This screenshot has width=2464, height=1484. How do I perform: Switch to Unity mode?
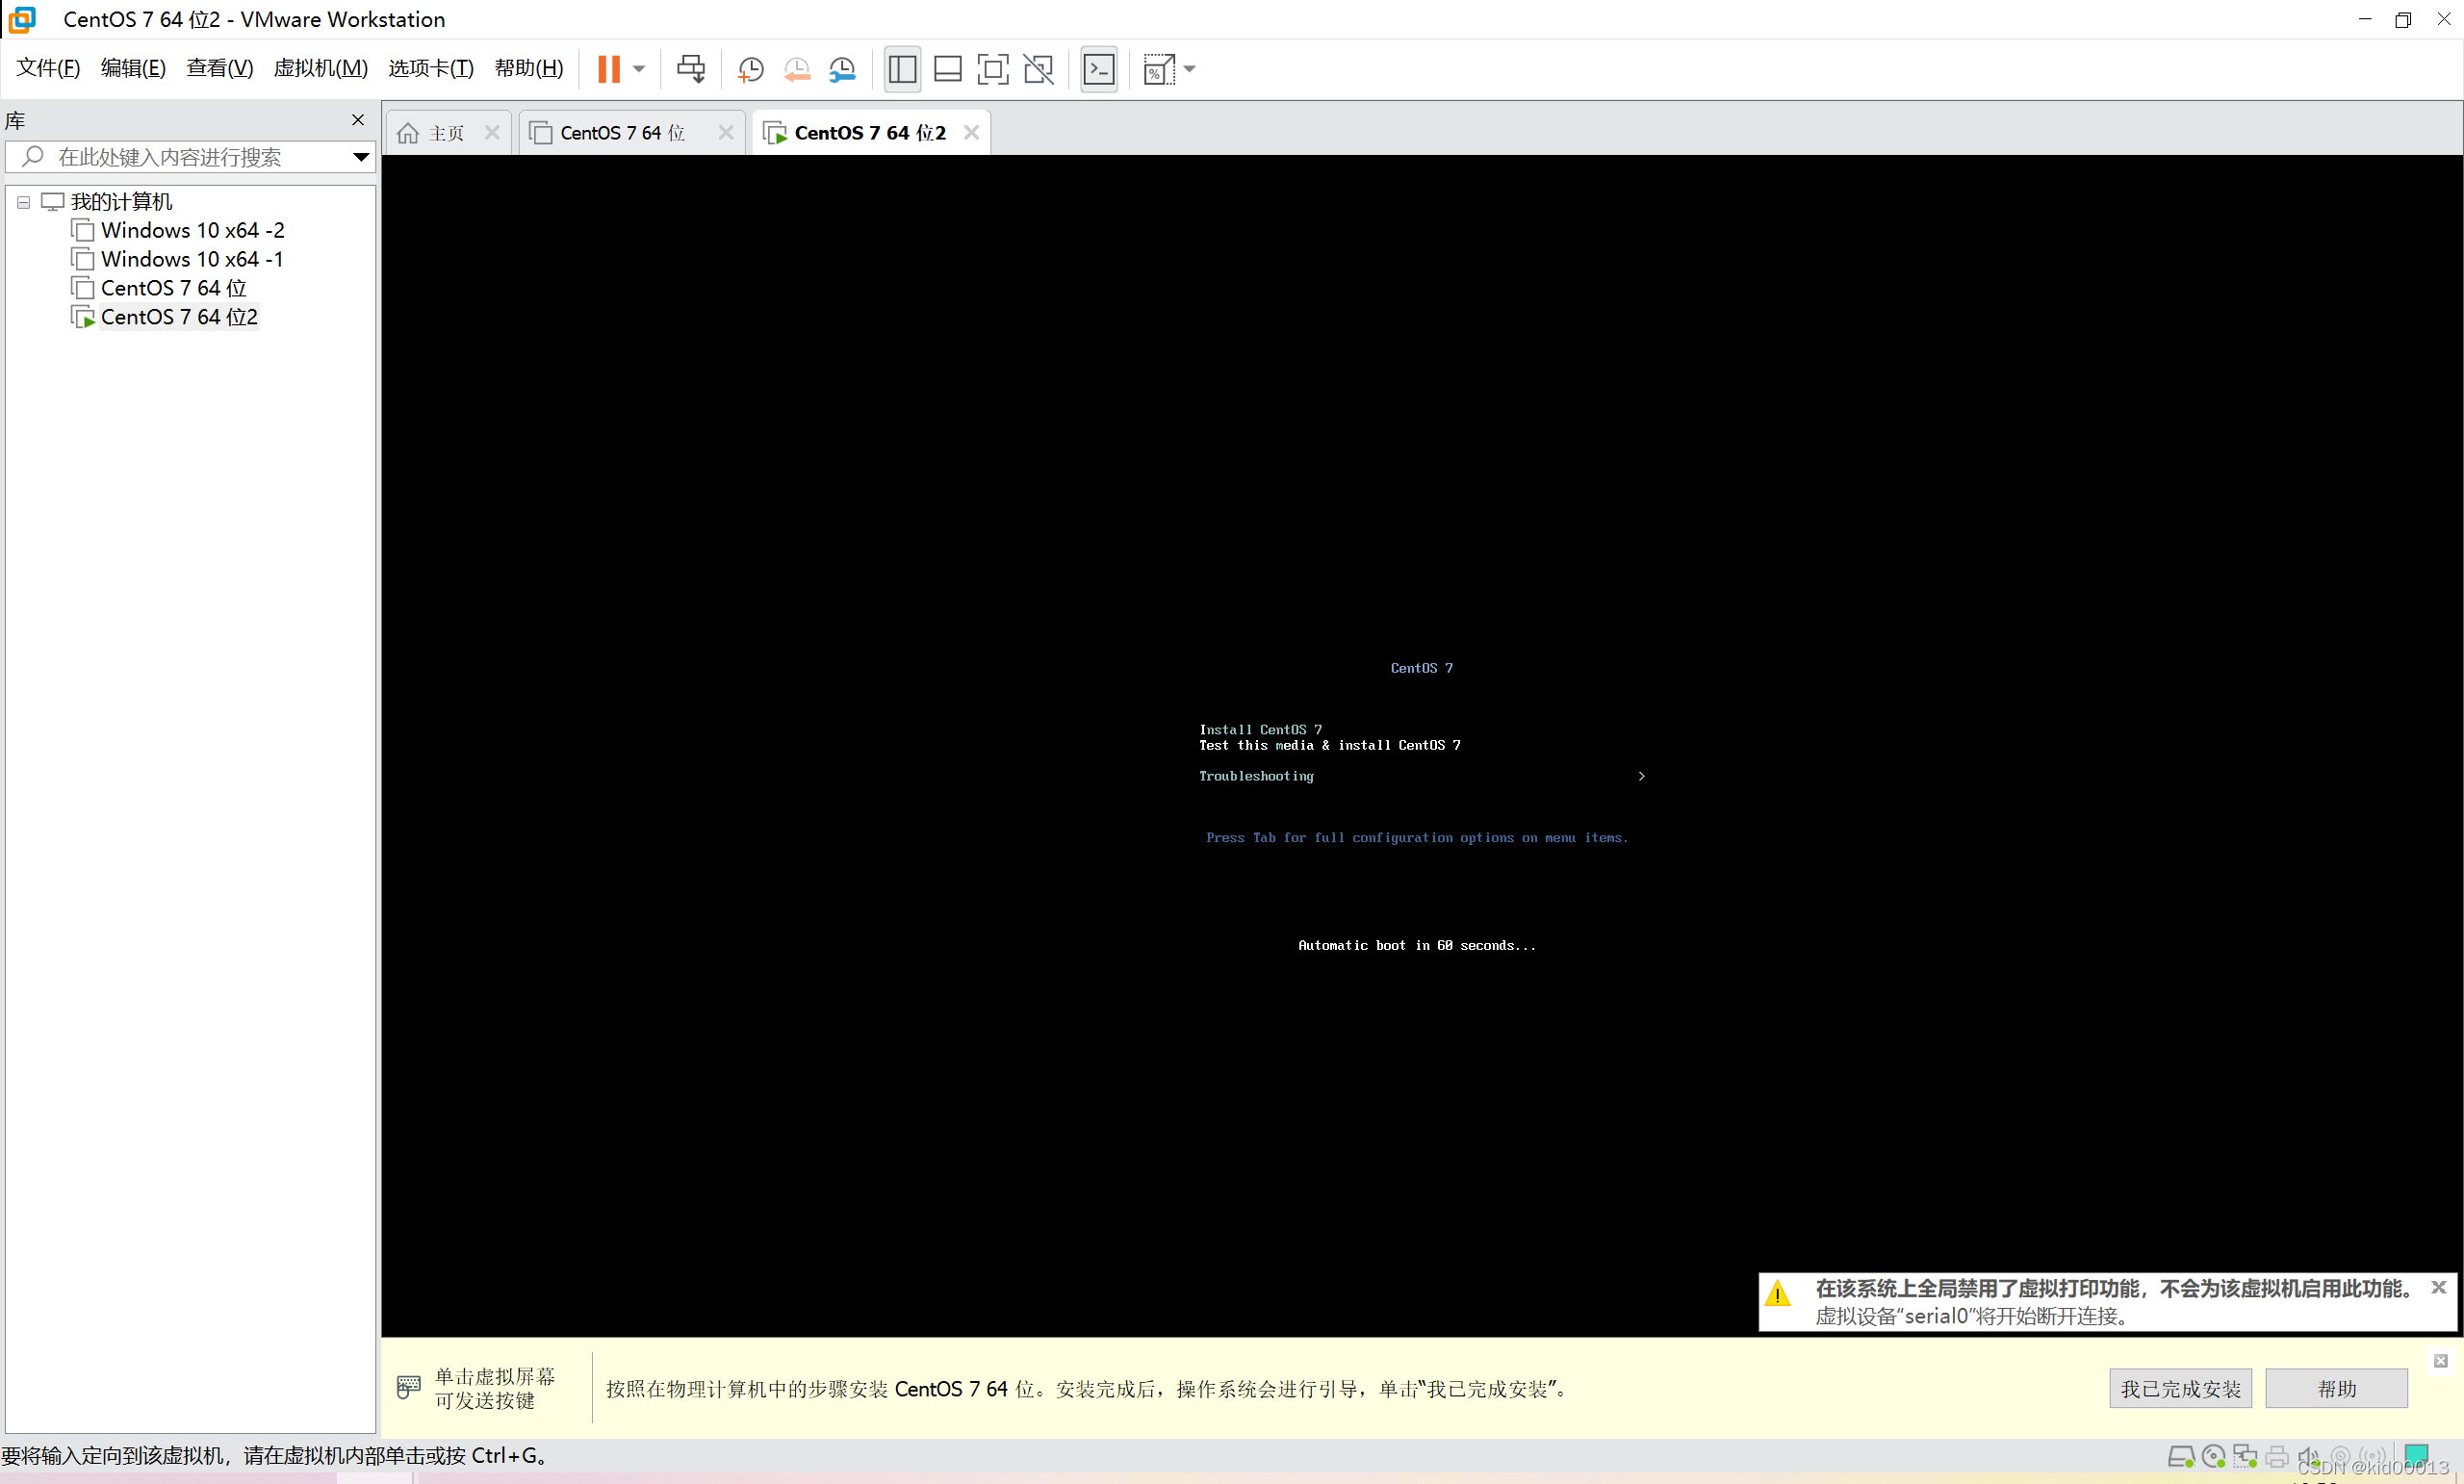1038,69
